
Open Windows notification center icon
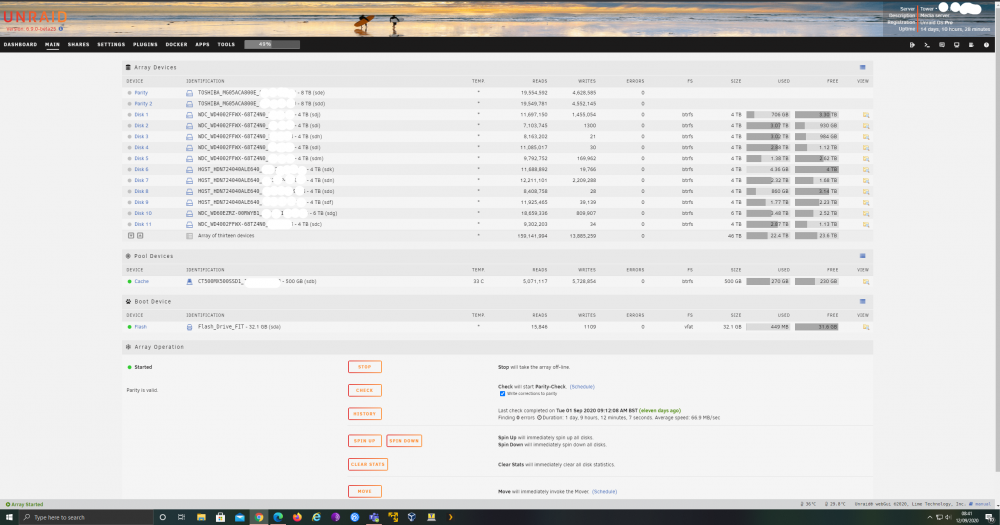point(990,517)
